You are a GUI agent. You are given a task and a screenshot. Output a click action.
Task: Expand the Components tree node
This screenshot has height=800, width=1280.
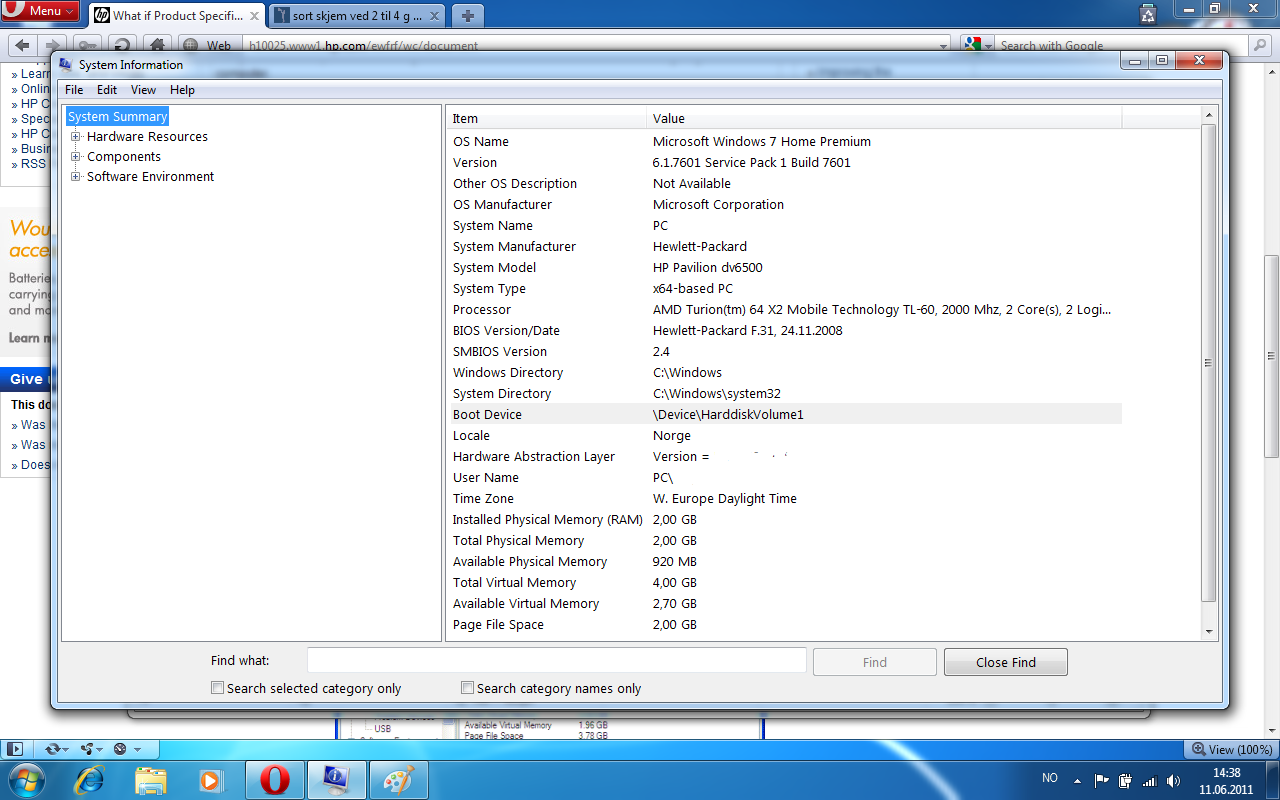(76, 157)
